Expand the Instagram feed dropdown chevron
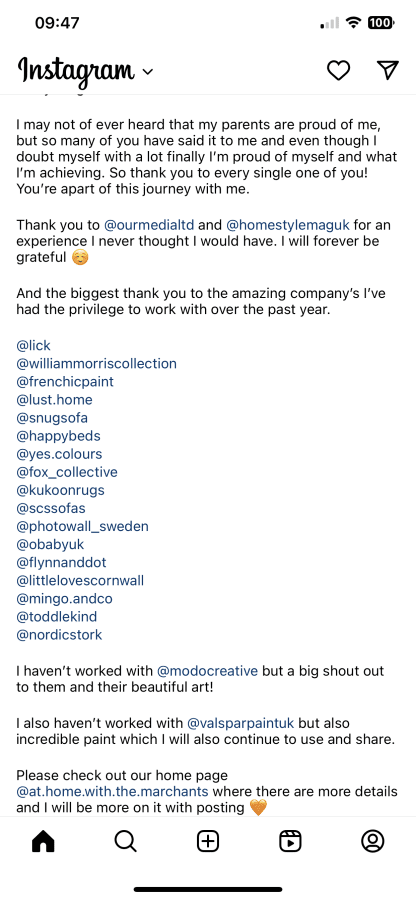The image size is (416, 900). pyautogui.click(x=147, y=72)
